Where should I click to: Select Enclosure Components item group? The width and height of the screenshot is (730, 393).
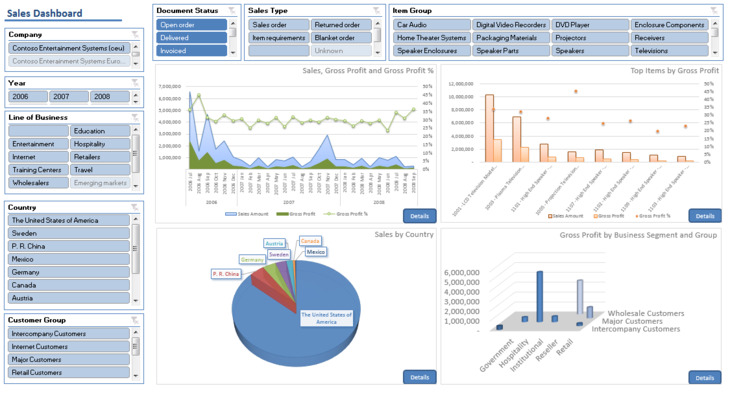pyautogui.click(x=669, y=25)
